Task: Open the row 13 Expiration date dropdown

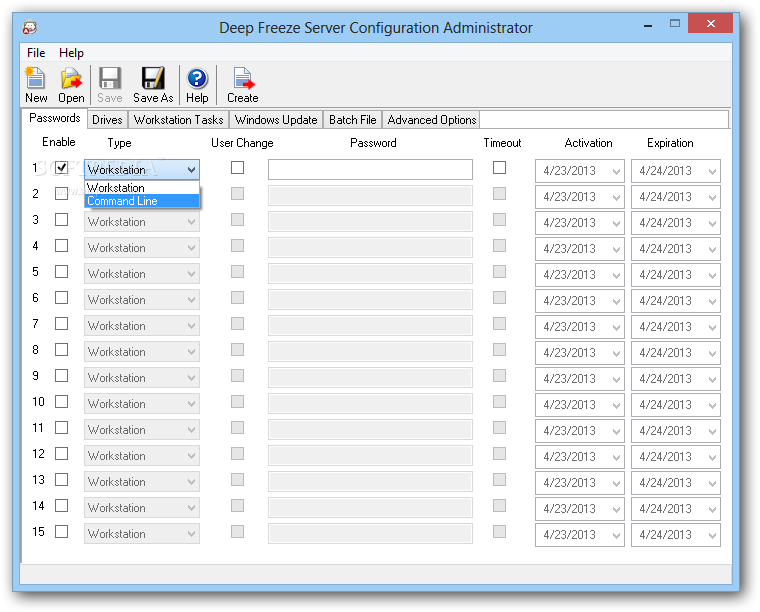Action: pyautogui.click(x=712, y=483)
